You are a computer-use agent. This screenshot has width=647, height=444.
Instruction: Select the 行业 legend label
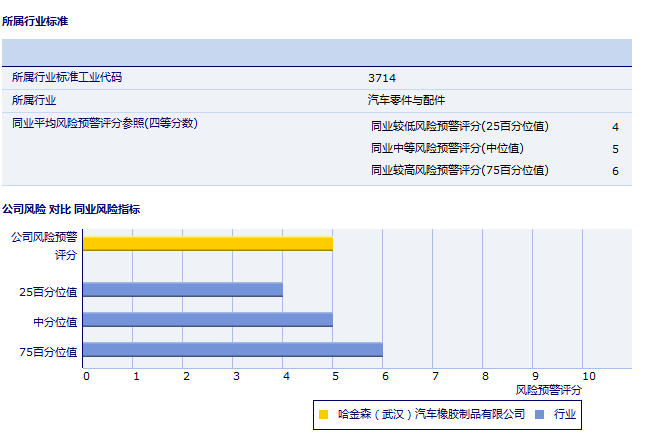point(565,413)
